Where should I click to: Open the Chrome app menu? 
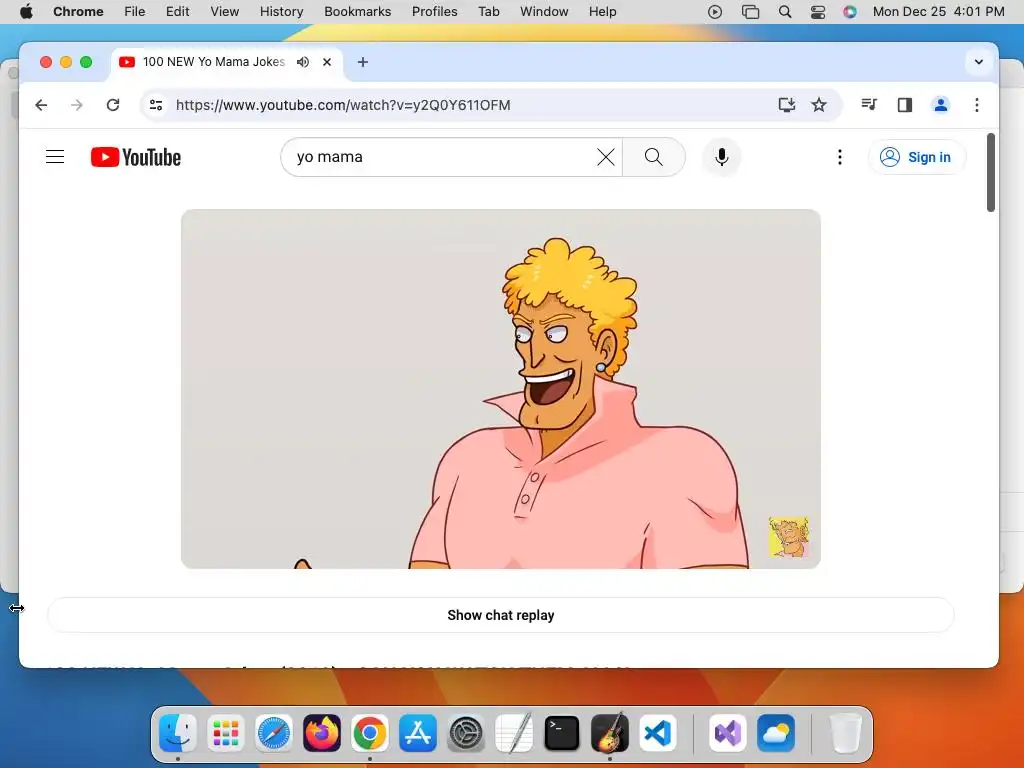(x=78, y=12)
